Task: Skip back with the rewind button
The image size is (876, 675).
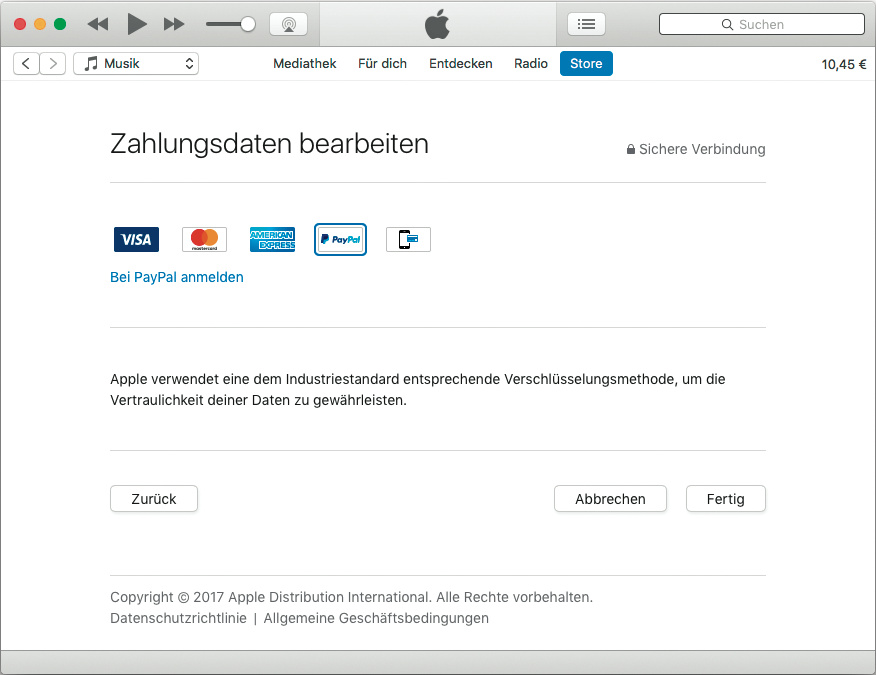Action: (x=98, y=24)
